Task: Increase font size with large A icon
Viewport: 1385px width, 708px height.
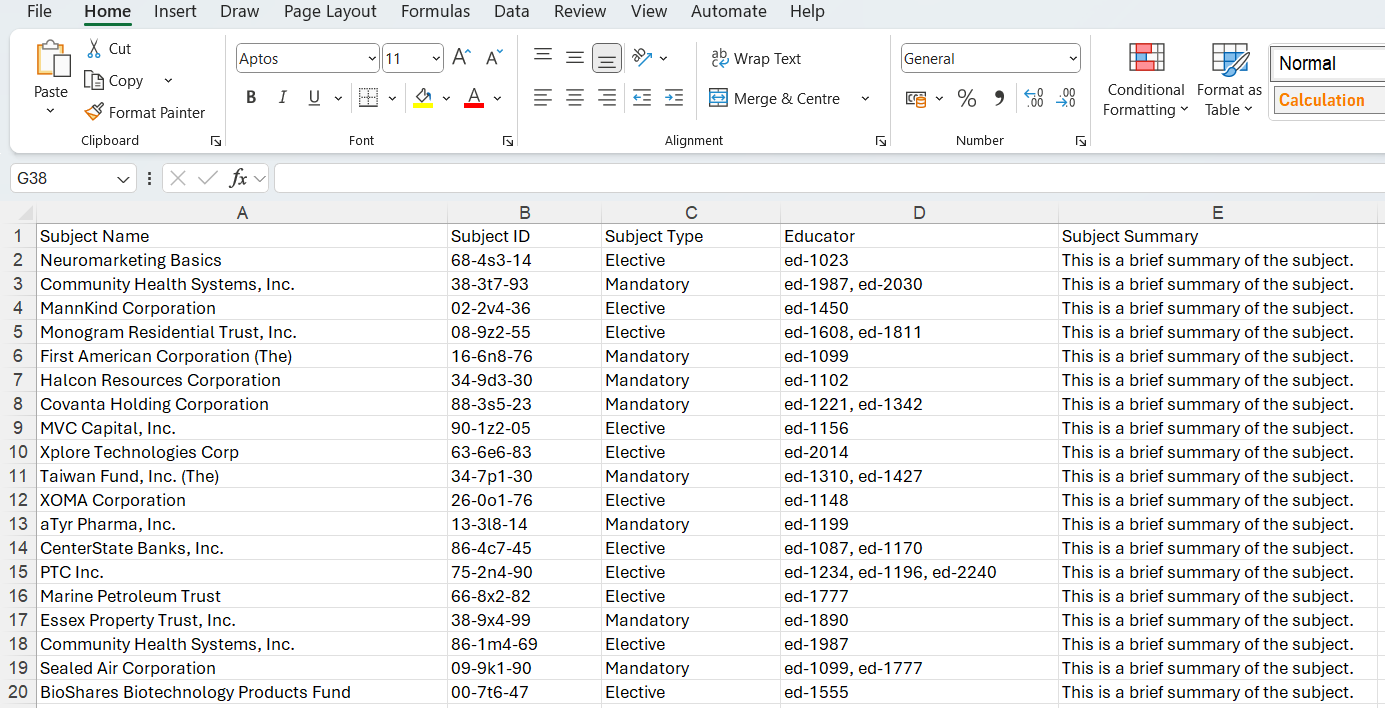Action: coord(461,58)
